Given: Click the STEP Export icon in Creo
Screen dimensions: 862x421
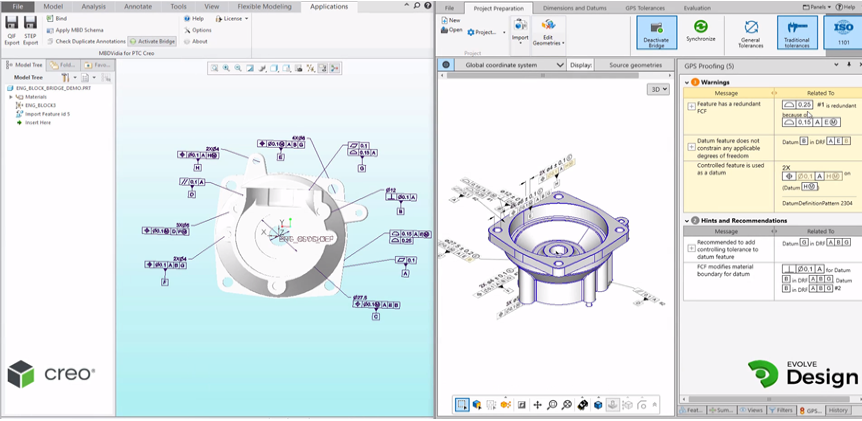Looking at the screenshot, I should click(x=31, y=30).
